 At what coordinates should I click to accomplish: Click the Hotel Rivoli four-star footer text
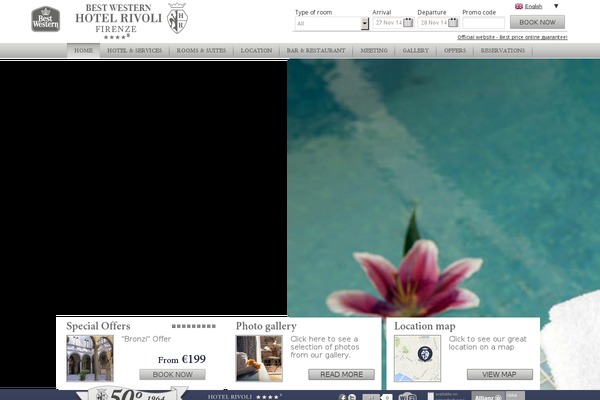tap(245, 397)
